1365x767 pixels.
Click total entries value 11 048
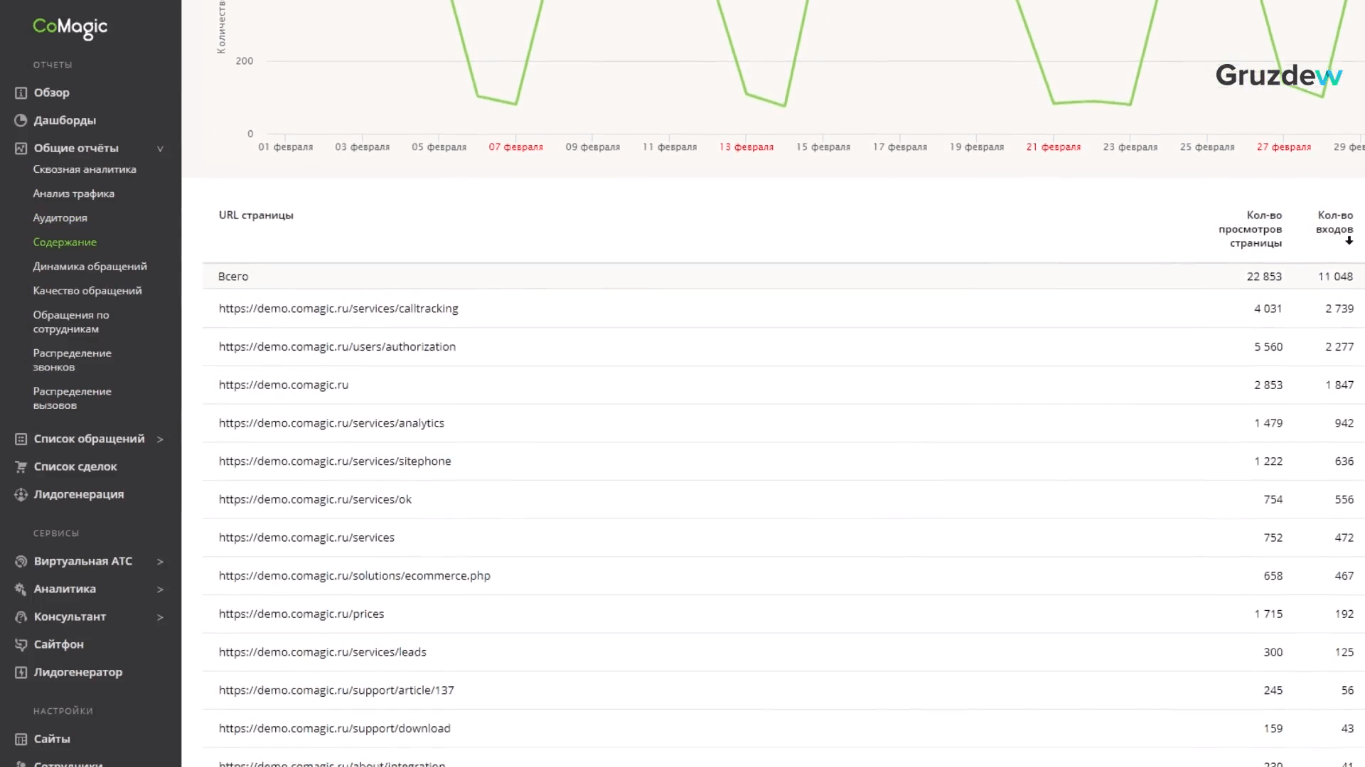pos(1335,277)
